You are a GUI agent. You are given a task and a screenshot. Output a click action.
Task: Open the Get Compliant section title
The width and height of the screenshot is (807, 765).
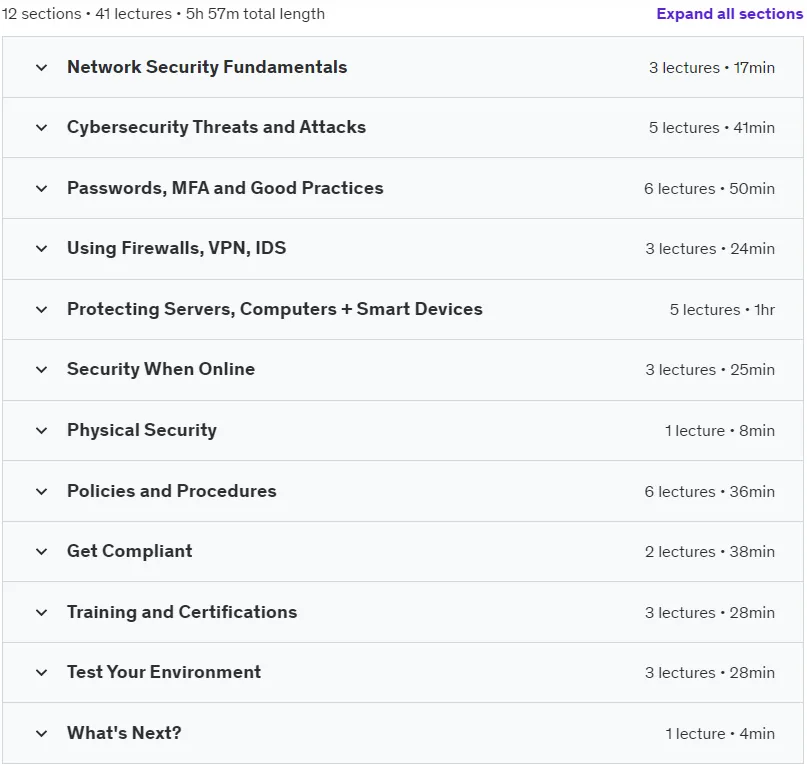130,551
